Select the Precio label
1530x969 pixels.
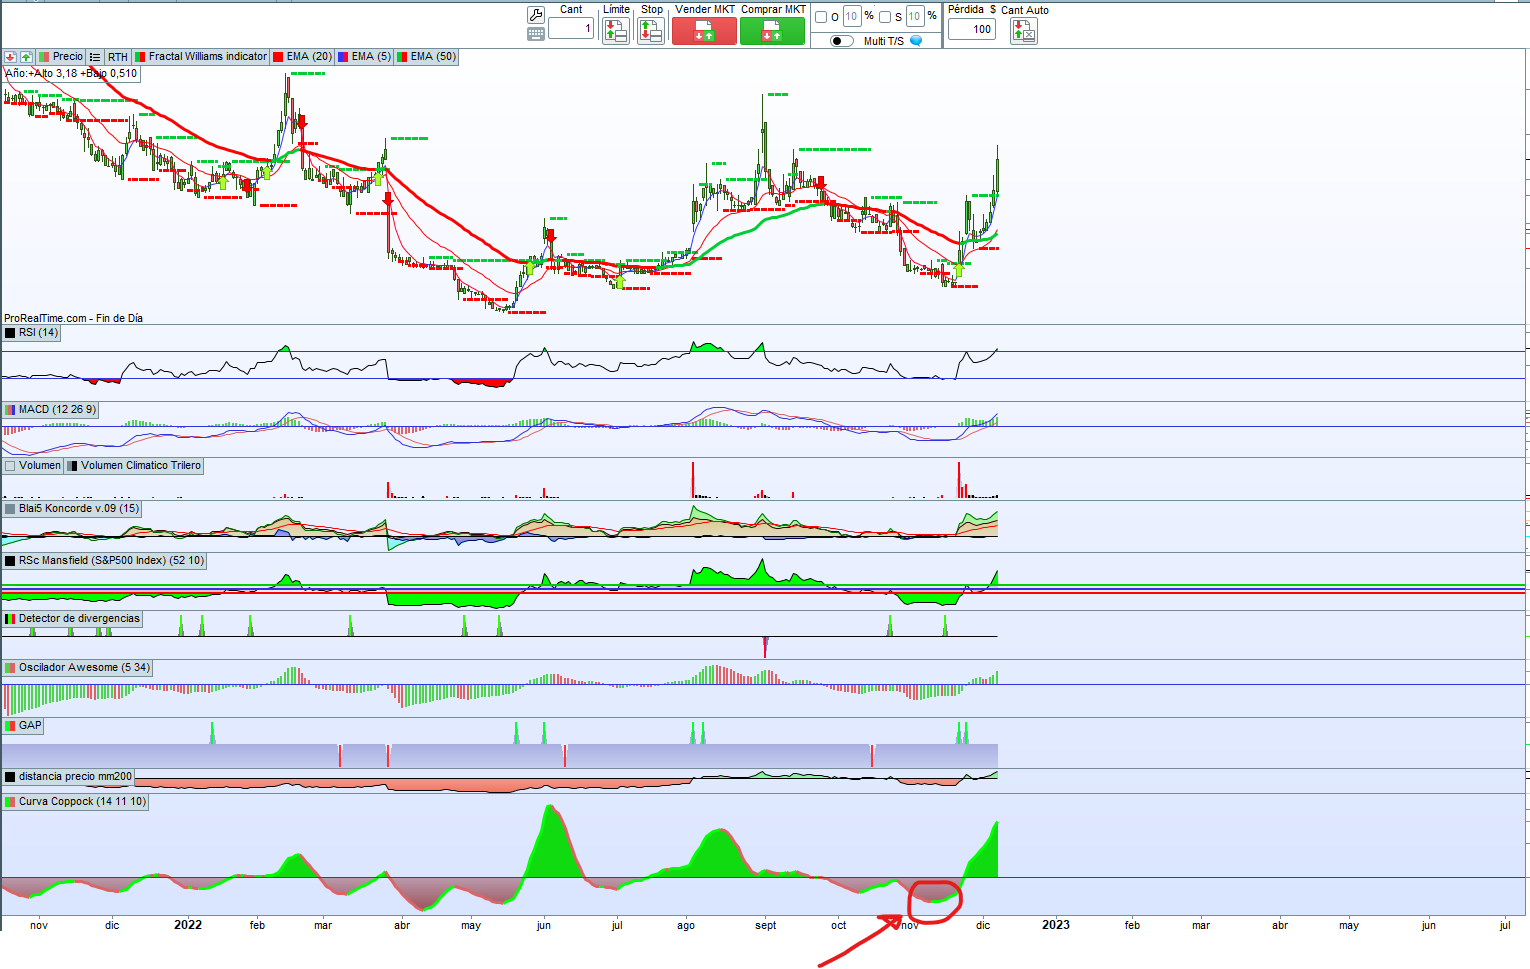point(68,57)
